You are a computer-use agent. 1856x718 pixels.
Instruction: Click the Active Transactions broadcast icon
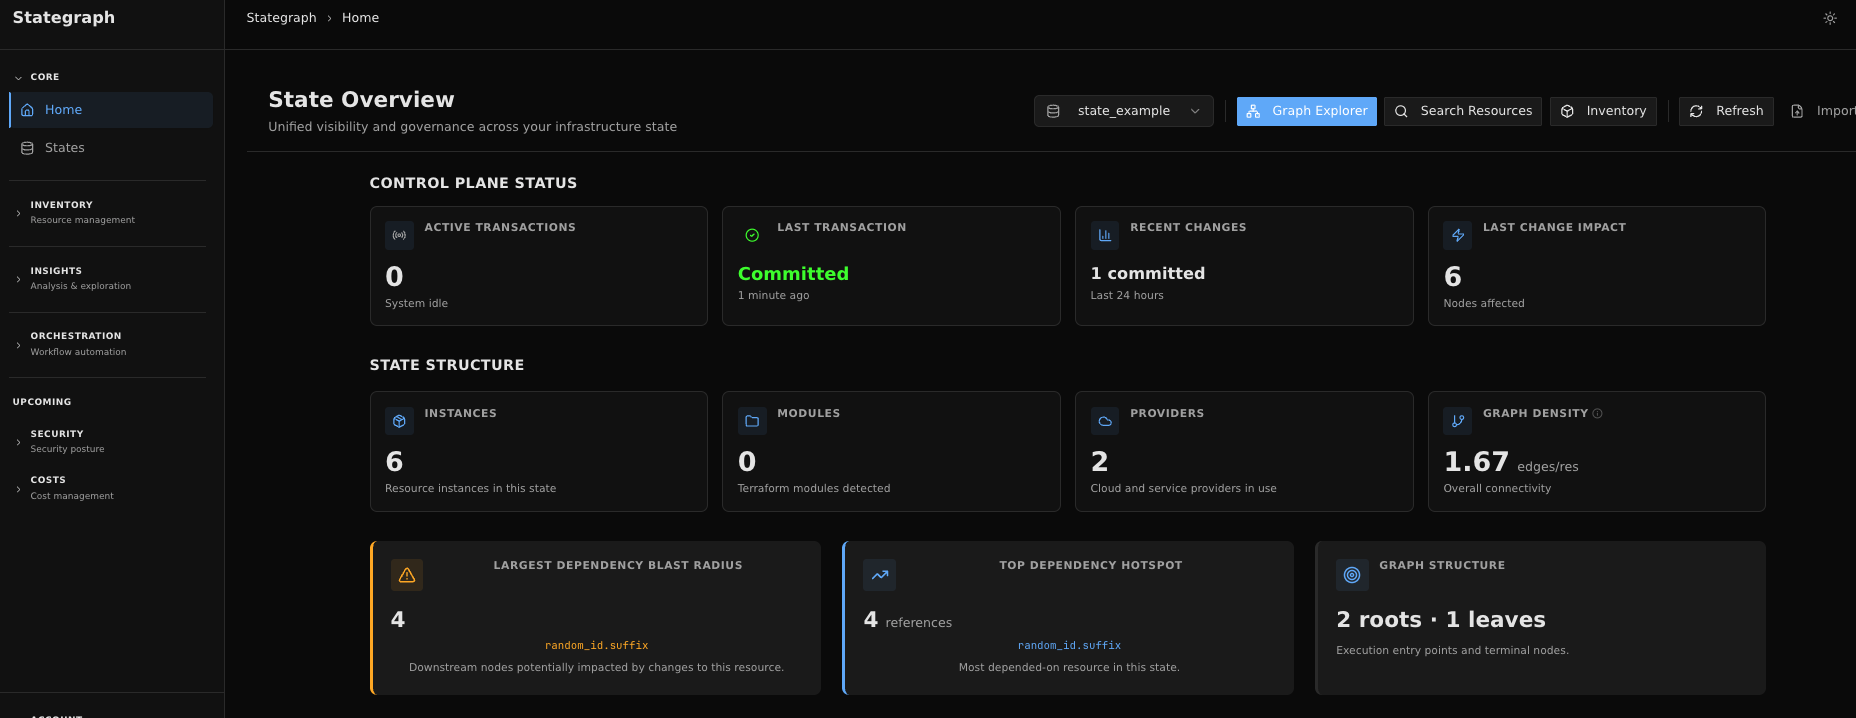pos(399,235)
